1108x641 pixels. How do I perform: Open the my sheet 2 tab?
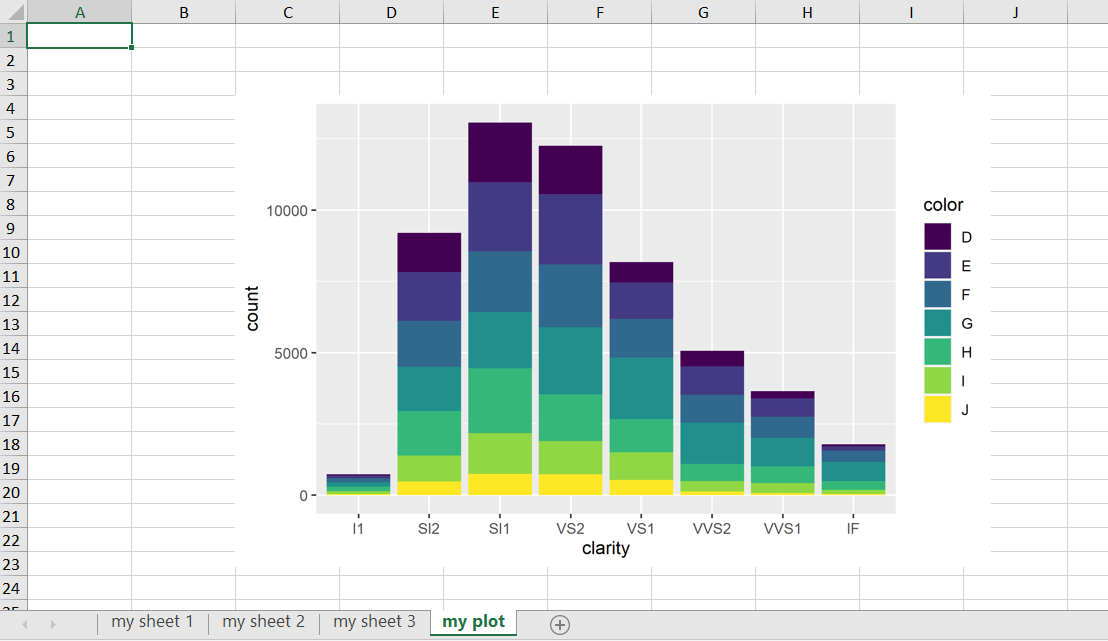pyautogui.click(x=263, y=621)
